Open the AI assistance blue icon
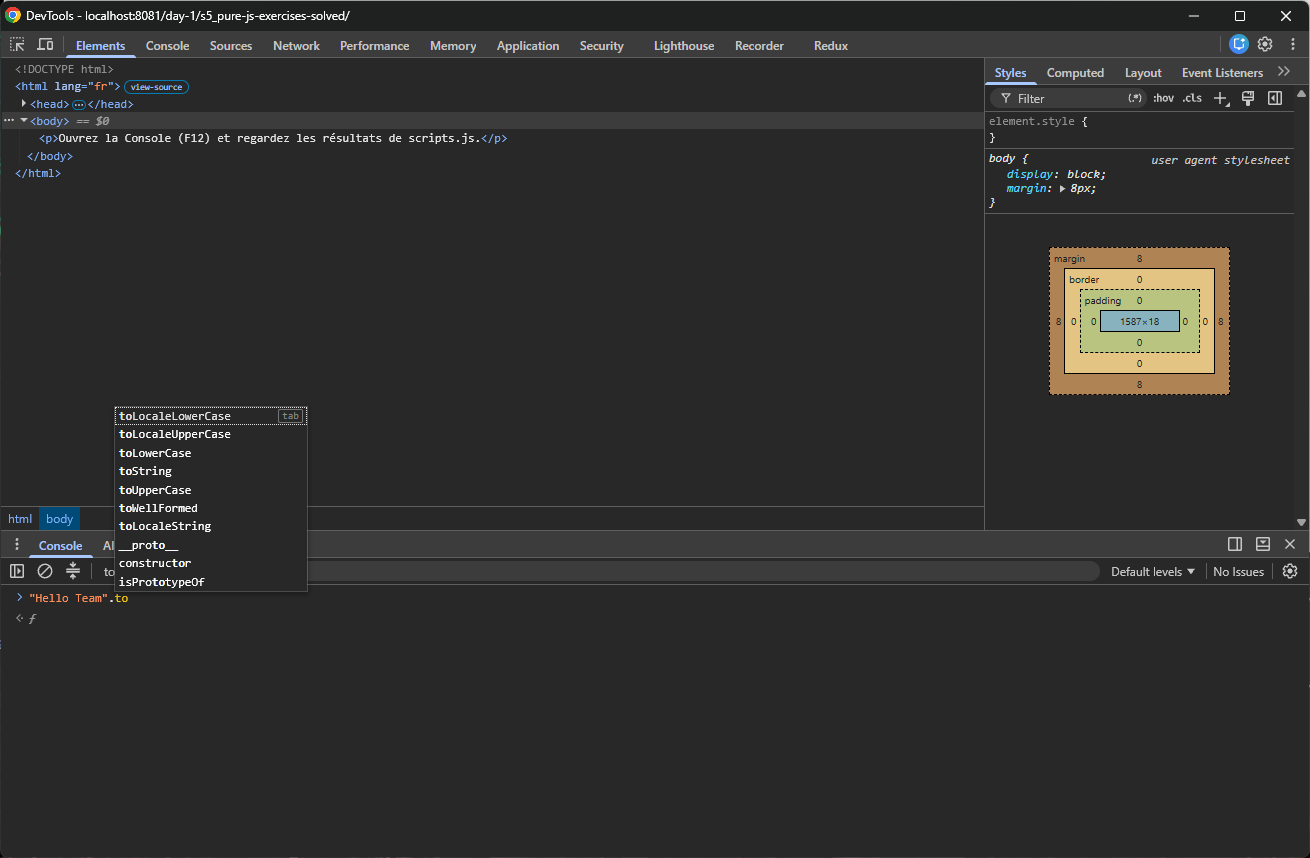This screenshot has width=1310, height=858. coord(1239,44)
